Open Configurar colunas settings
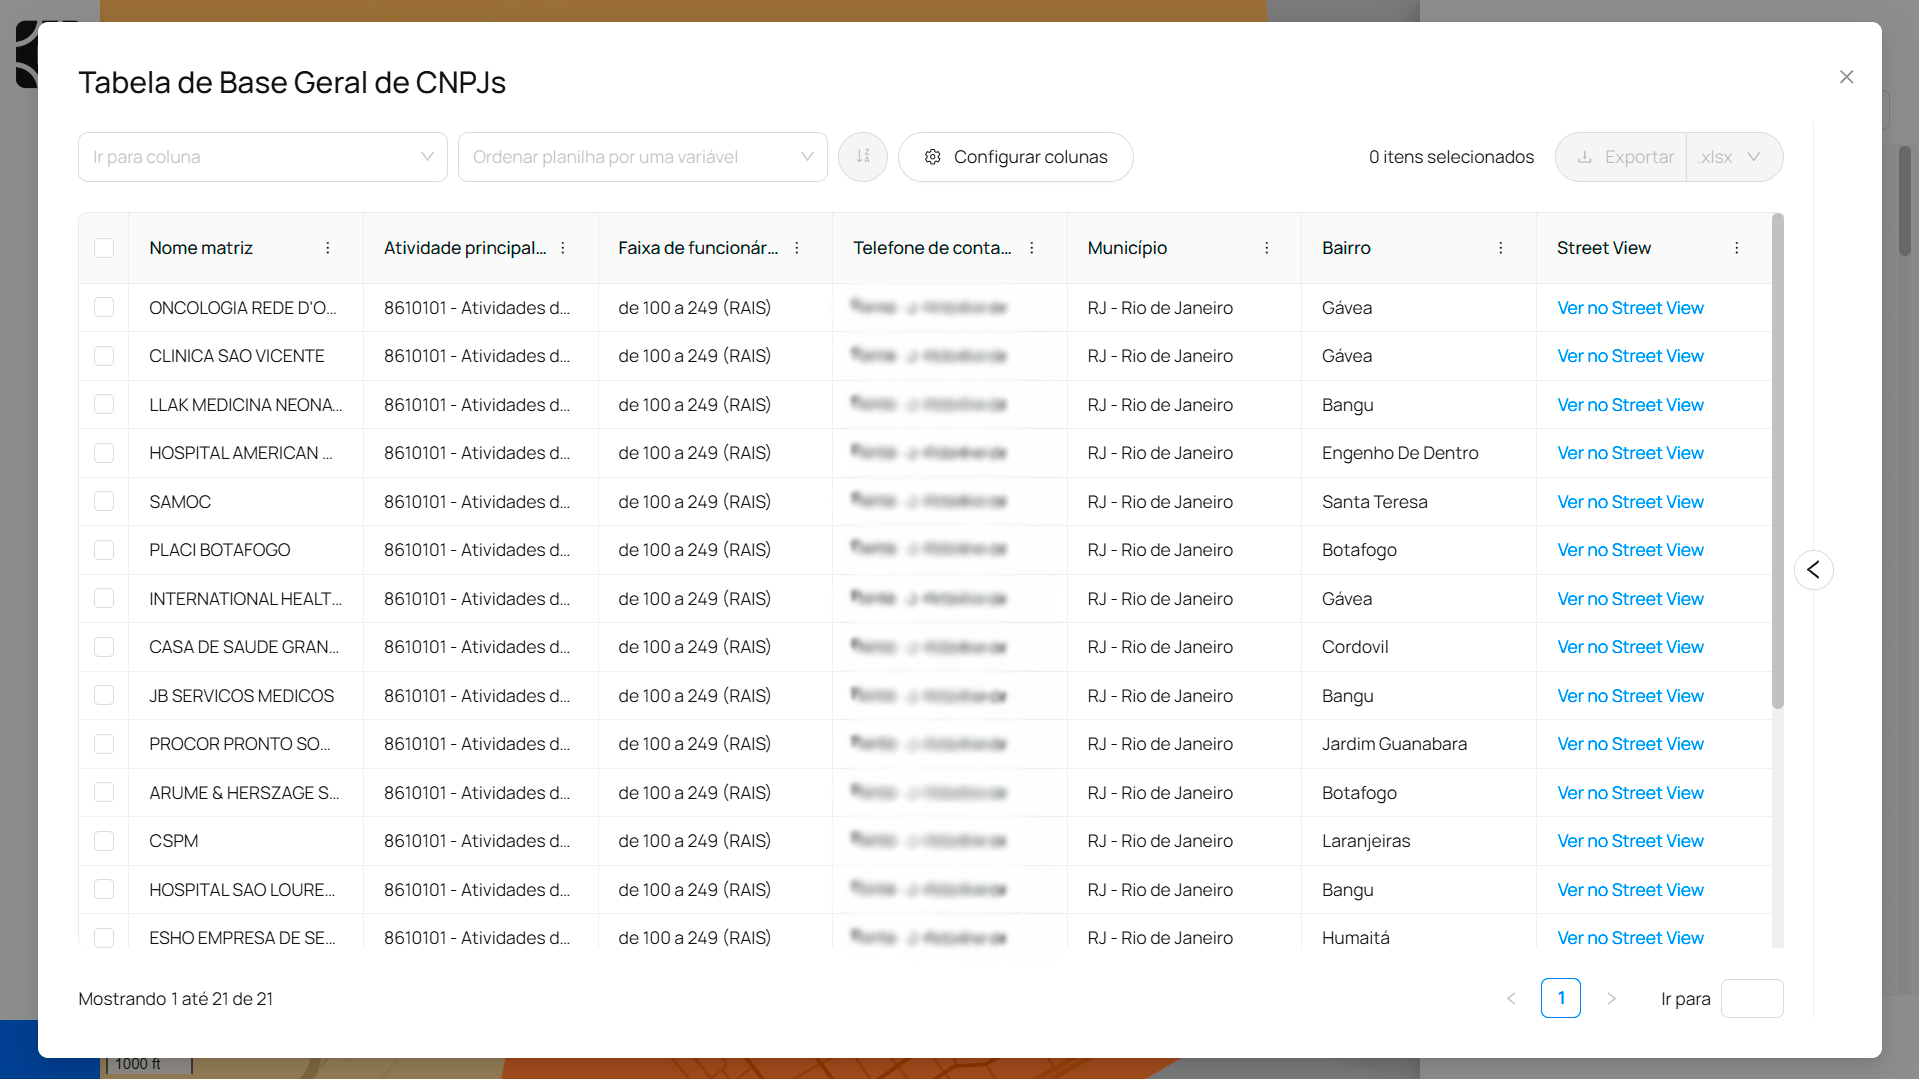Screen dimensions: 1919x1079 (x=1016, y=157)
